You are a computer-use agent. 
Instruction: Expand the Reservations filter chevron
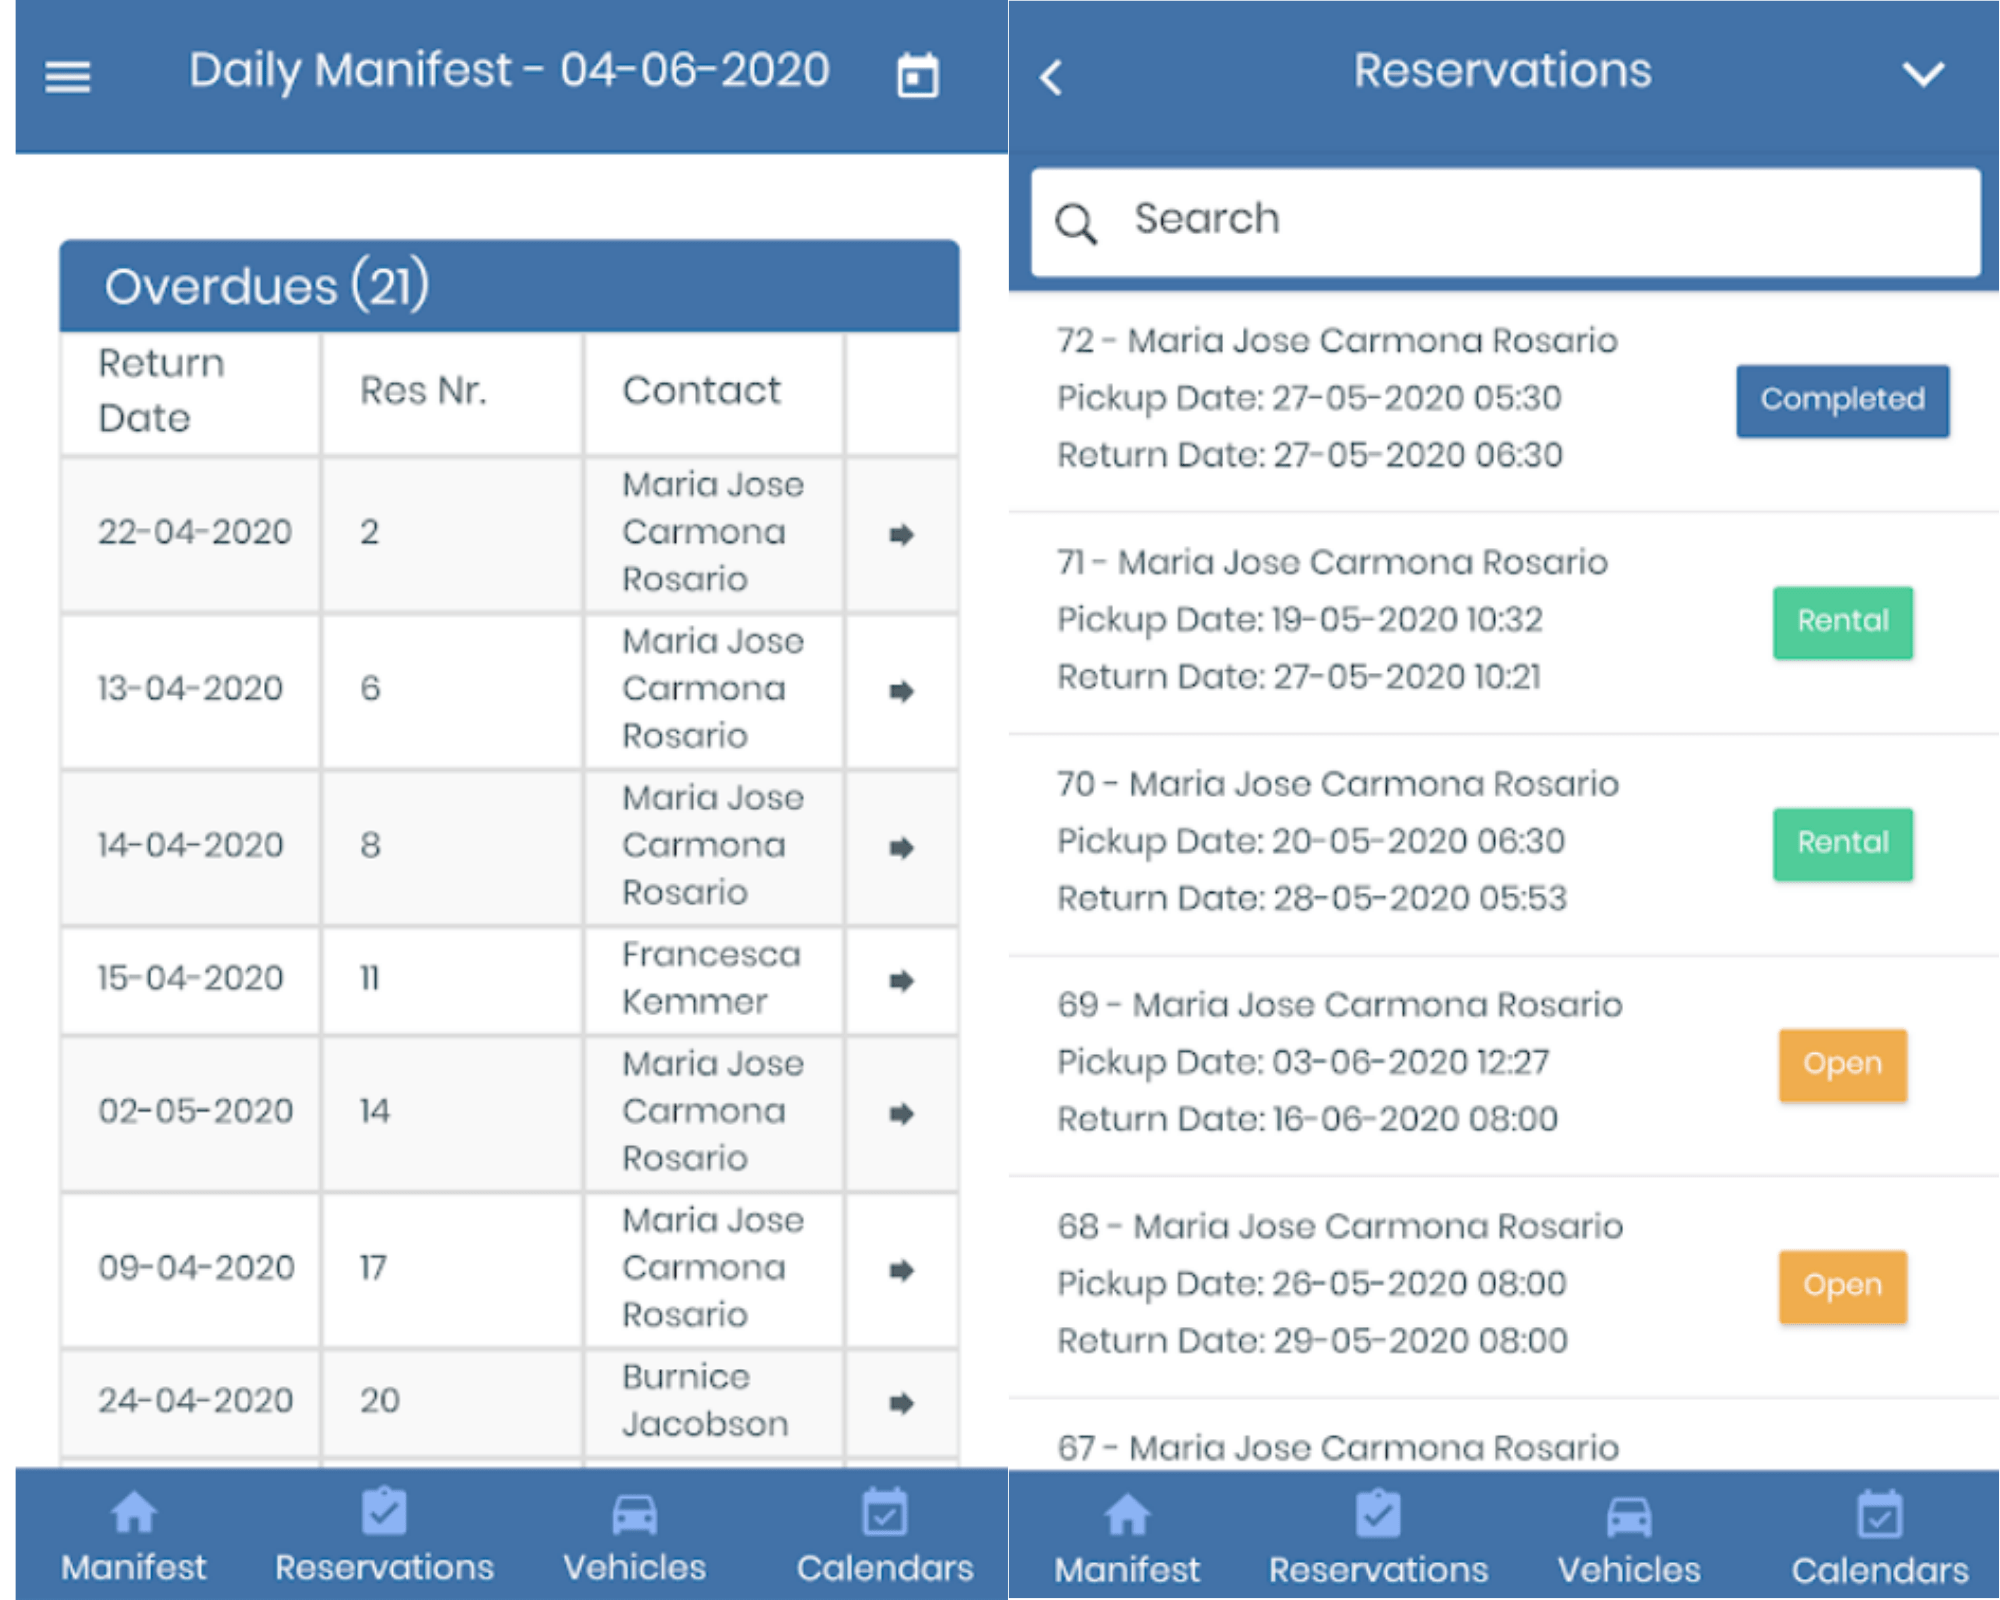(x=1922, y=73)
